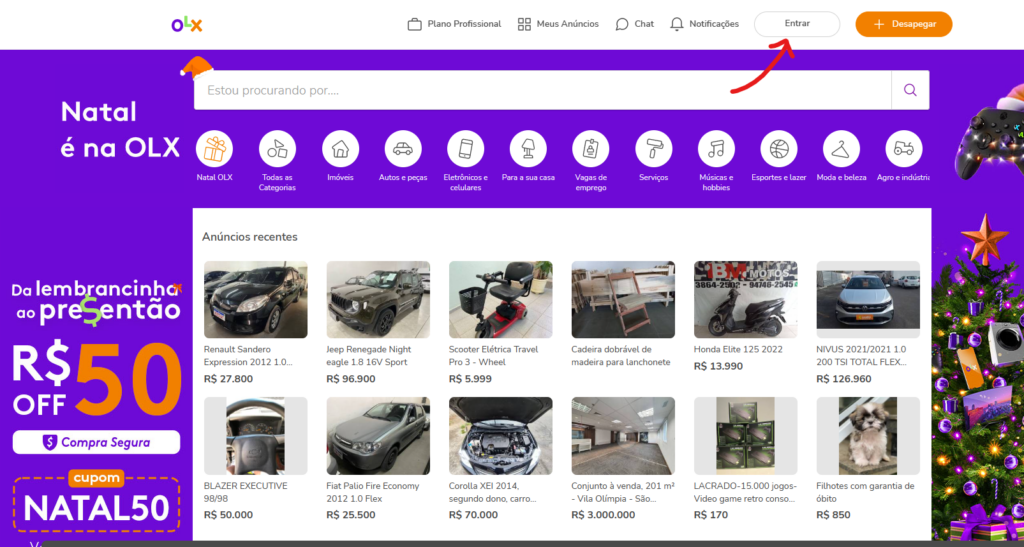Viewport: 1024px width, 547px height.
Task: Go to Meus Anúncios
Action: click(558, 24)
